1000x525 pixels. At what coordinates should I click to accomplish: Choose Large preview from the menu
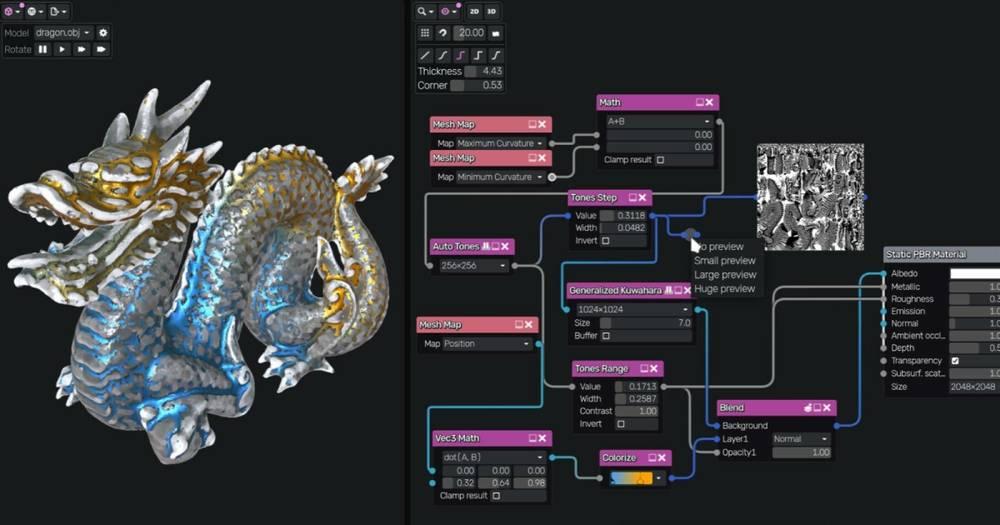click(725, 274)
